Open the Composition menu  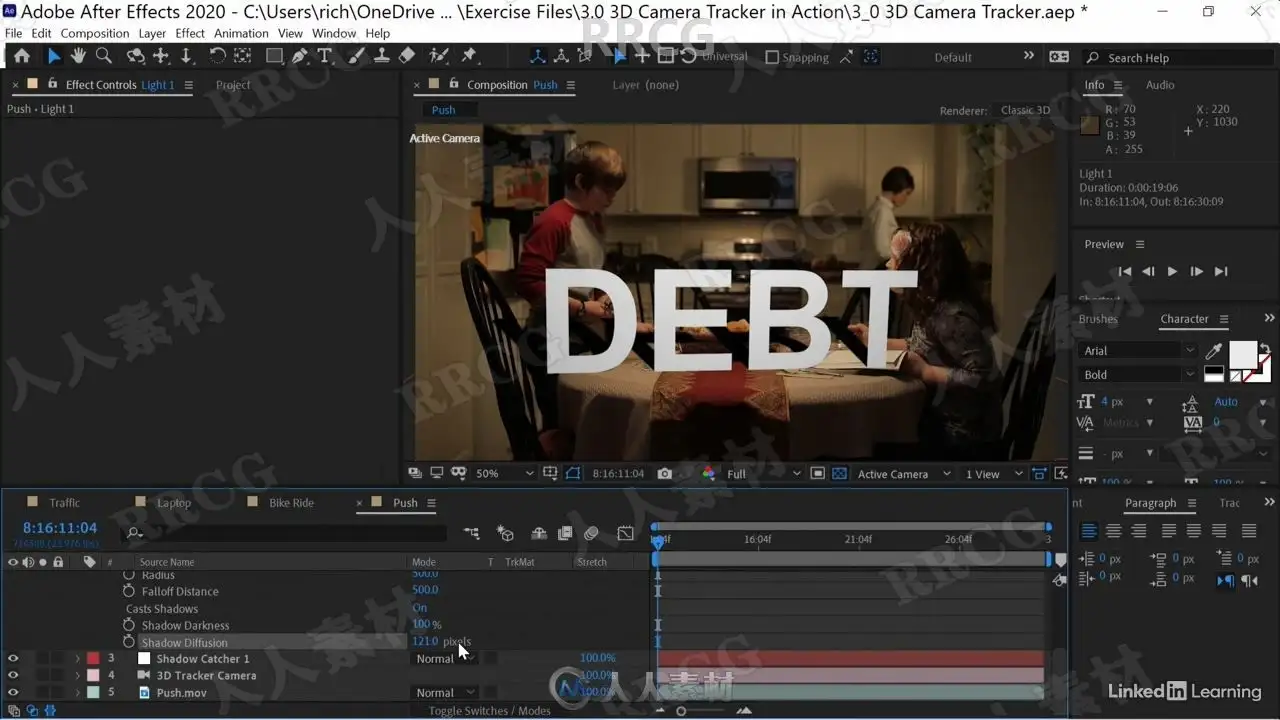pos(95,33)
